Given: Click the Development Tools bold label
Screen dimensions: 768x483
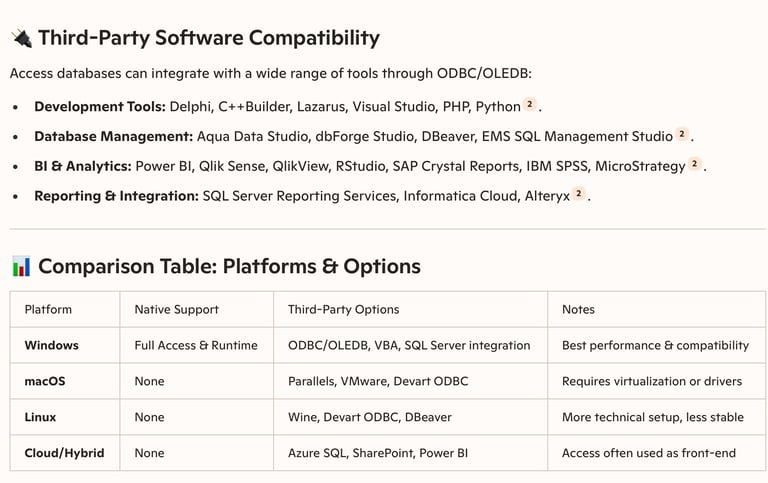Looking at the screenshot, I should click(100, 106).
